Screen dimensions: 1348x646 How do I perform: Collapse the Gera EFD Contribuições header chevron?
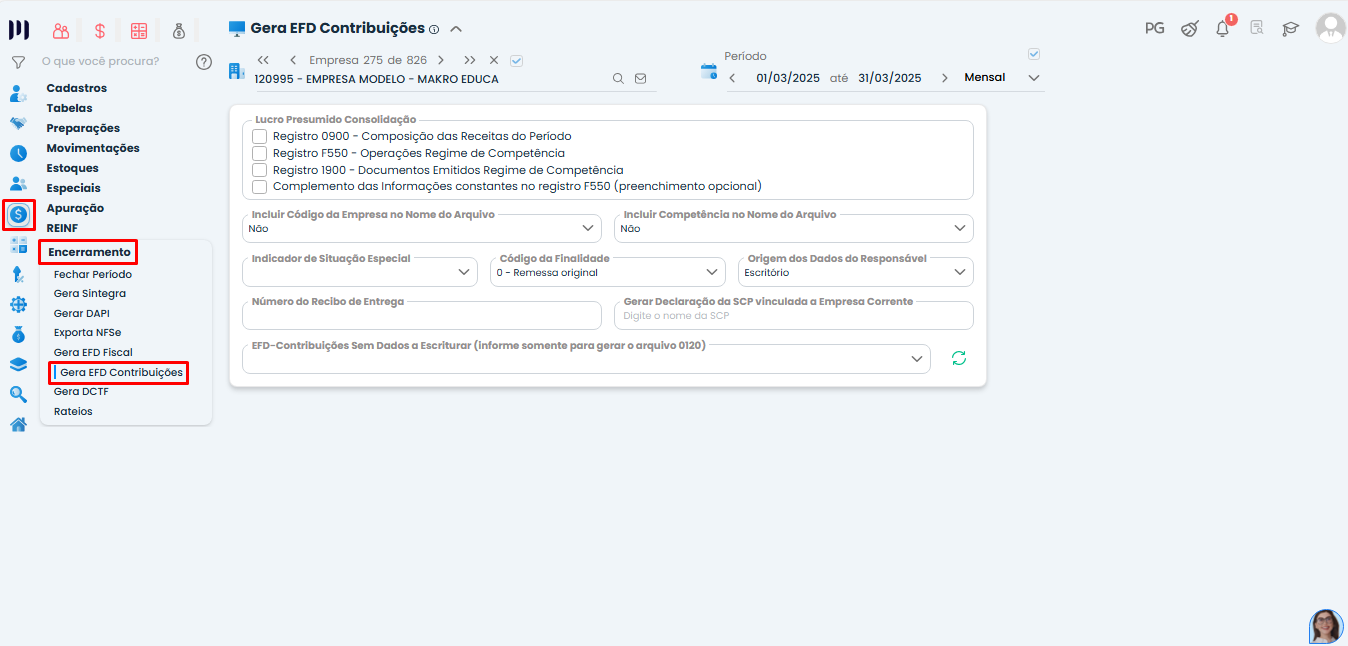[456, 29]
